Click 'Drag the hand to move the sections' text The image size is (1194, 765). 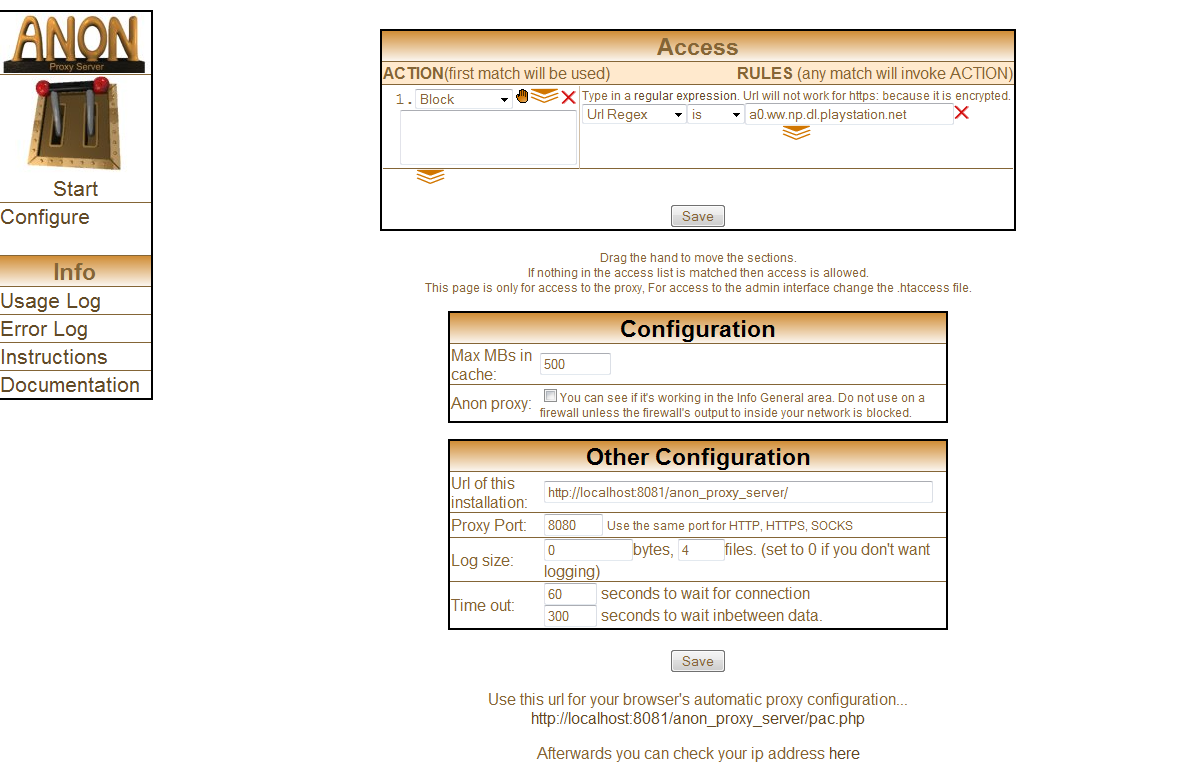[698, 258]
